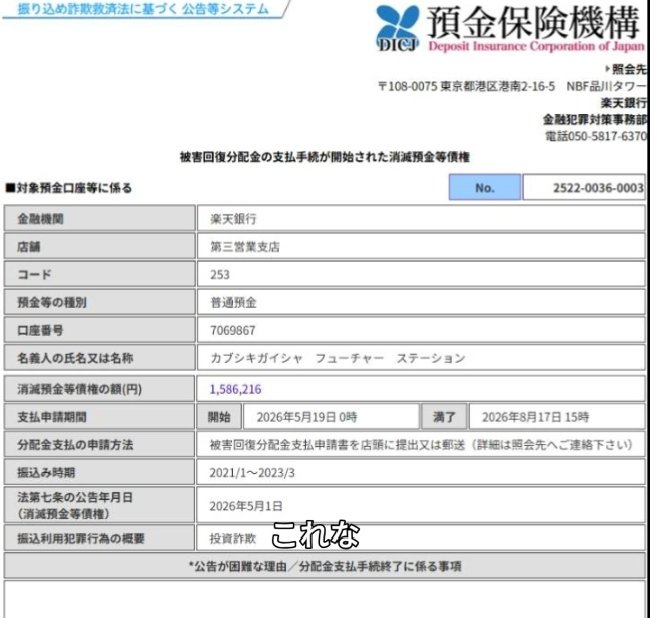Select 投資詐欺 value
Screen dimensions: 650x618
[x=233, y=538]
